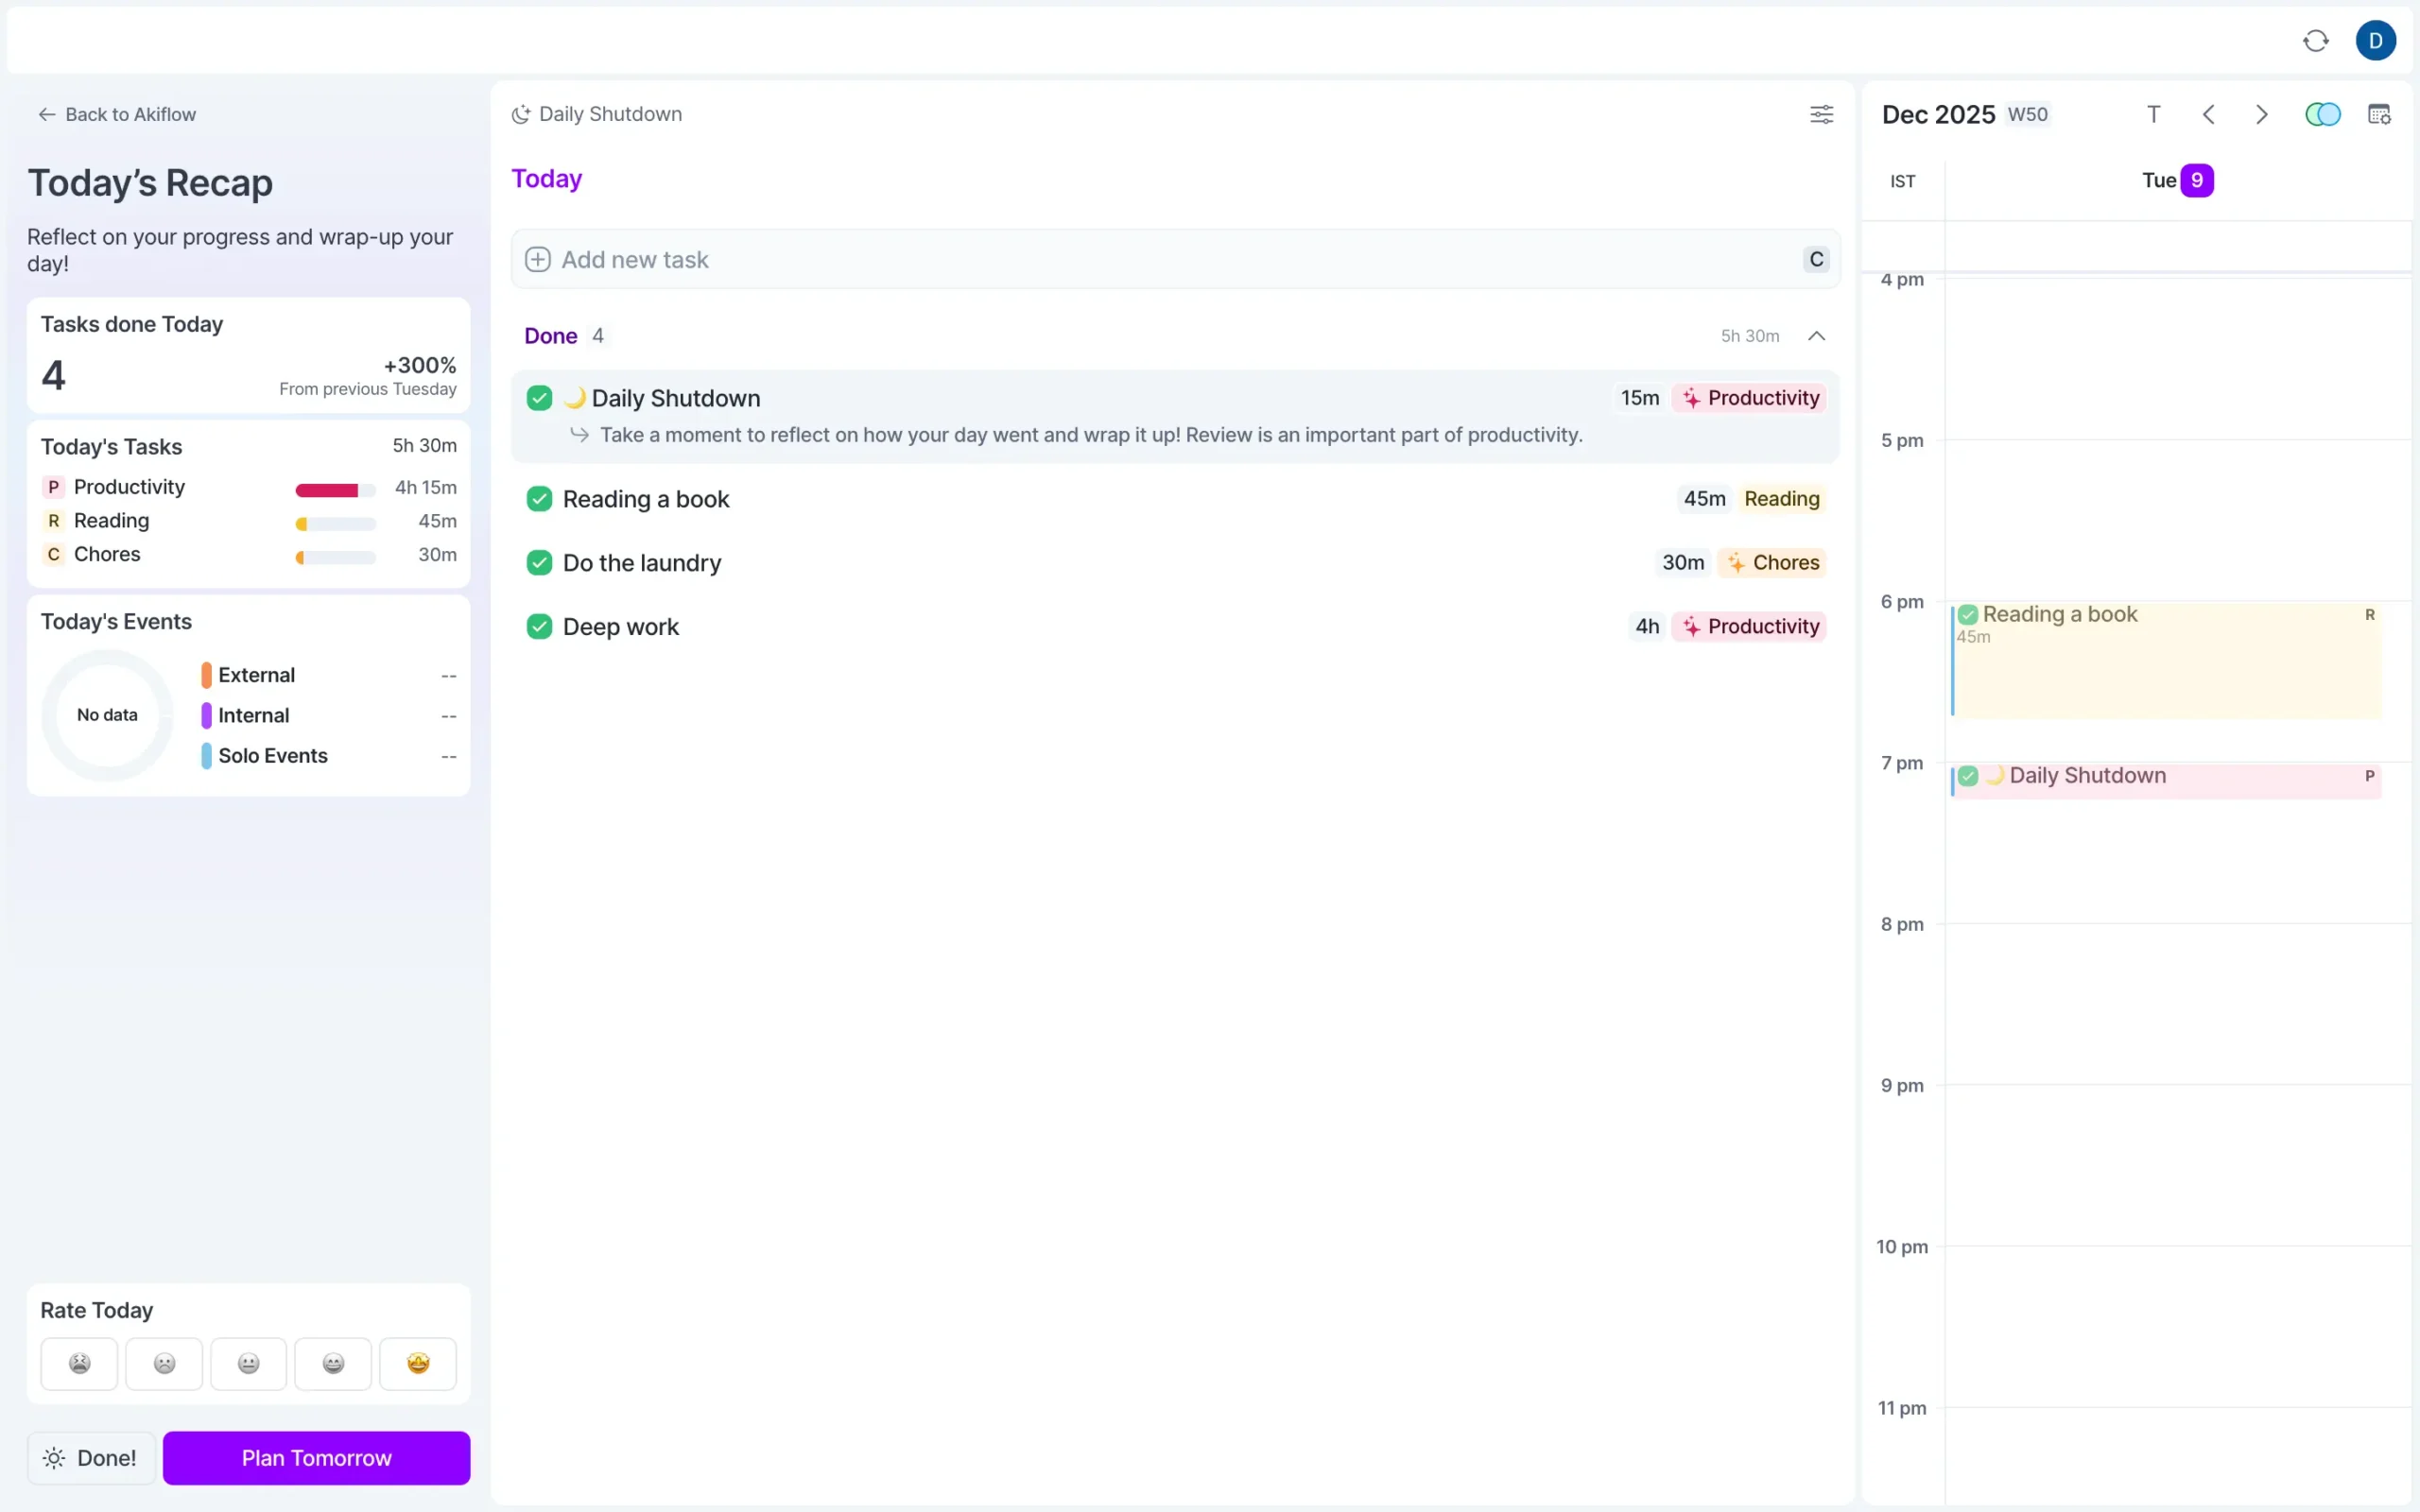
Task: Jump to today with T icon
Action: 2154,114
